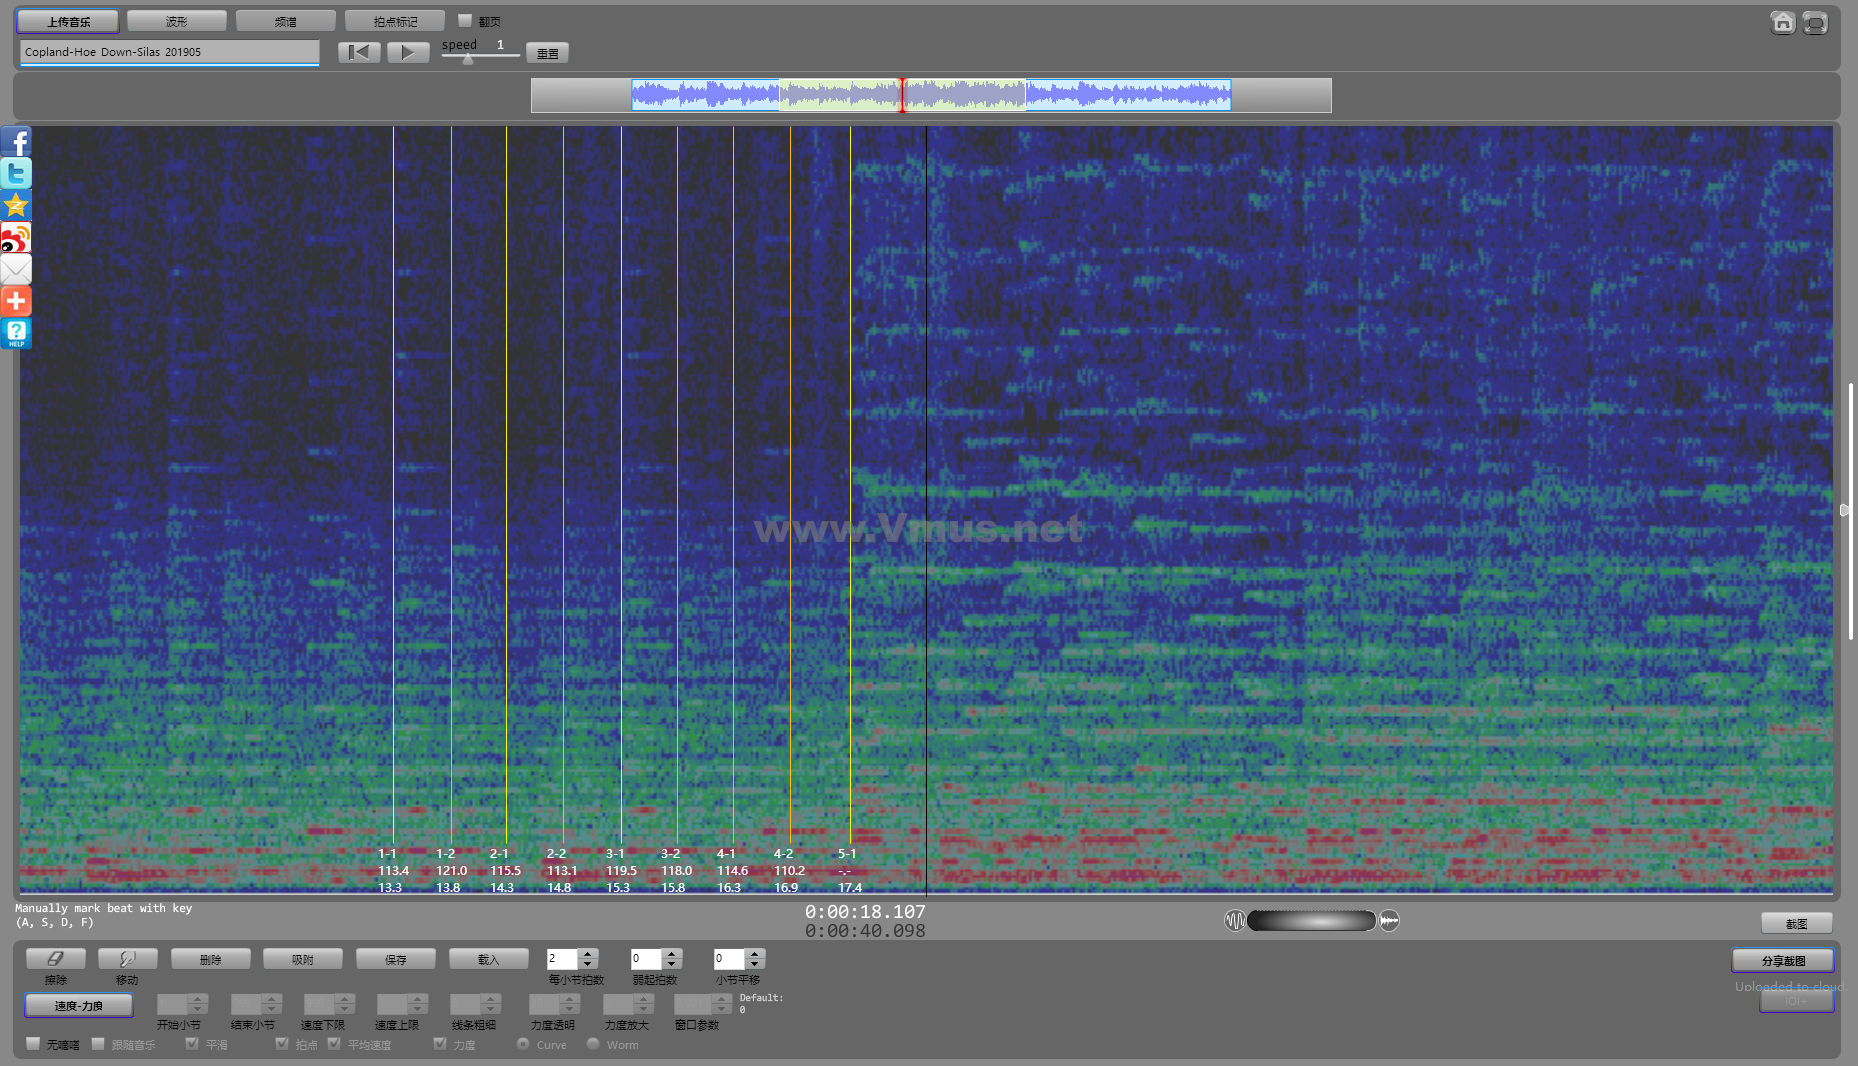Toggle the 平滑 smoothing checkbox
The width and height of the screenshot is (1858, 1066).
192,1043
